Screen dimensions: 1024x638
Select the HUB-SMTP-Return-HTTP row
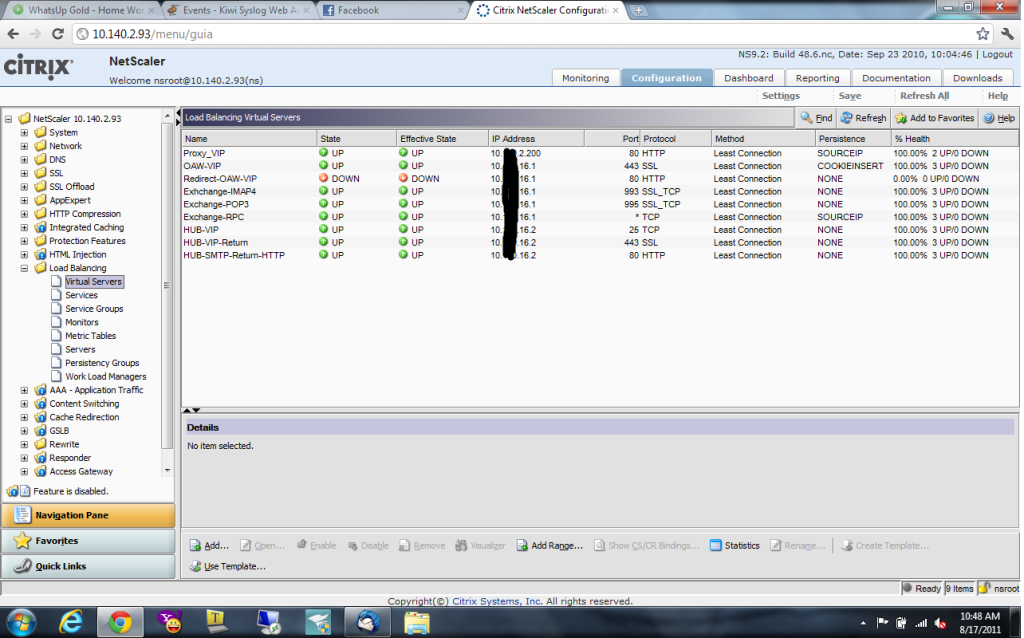600,255
